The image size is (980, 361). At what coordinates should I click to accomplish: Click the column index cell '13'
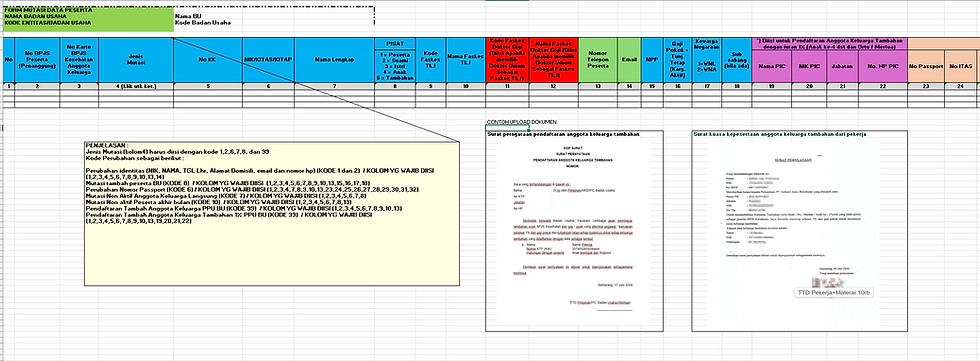[599, 86]
